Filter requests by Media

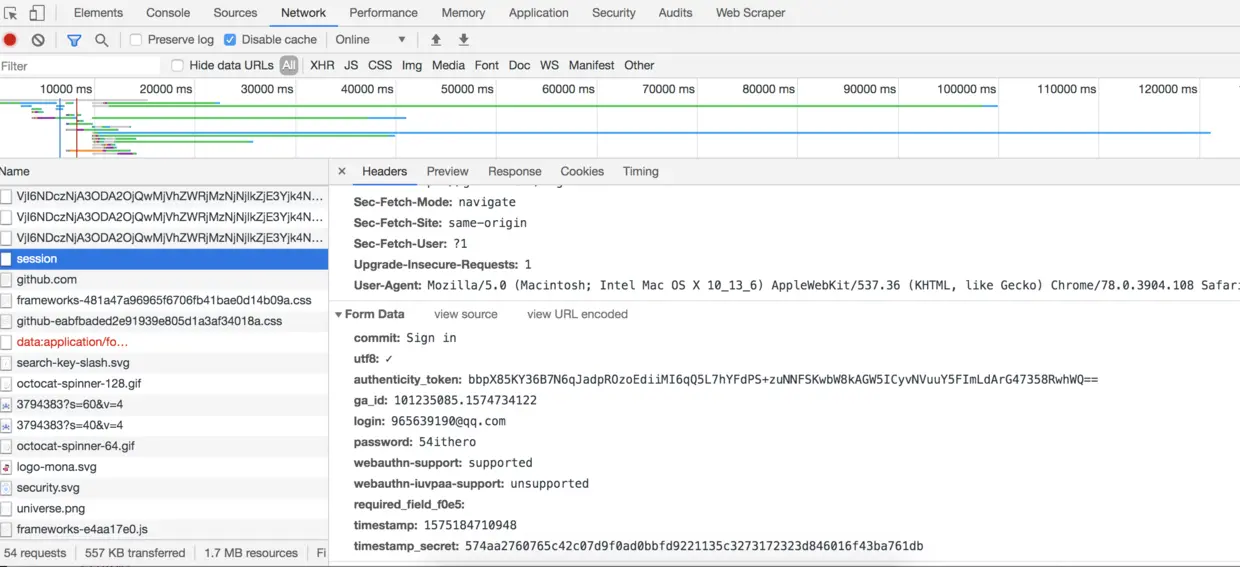click(448, 66)
